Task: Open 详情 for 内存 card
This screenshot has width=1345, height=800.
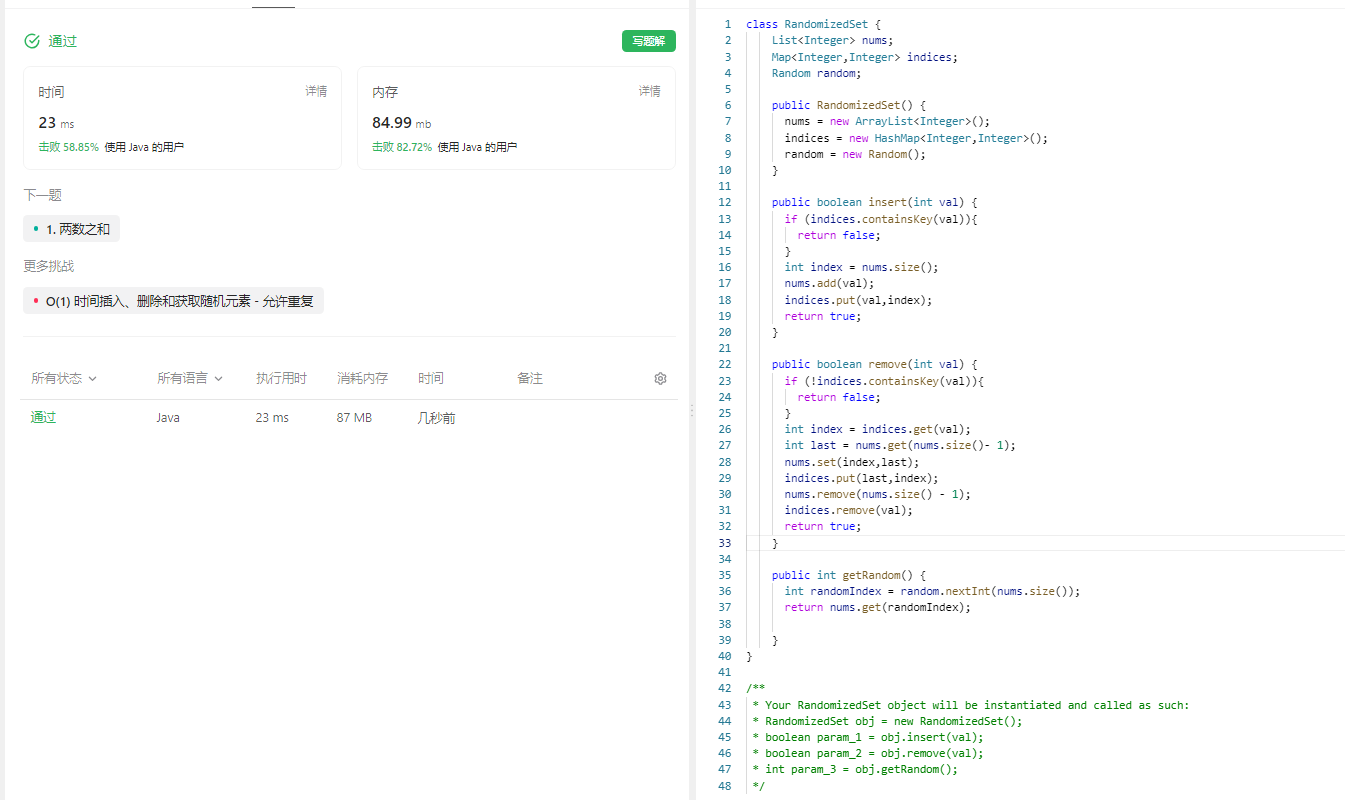Action: tap(650, 91)
